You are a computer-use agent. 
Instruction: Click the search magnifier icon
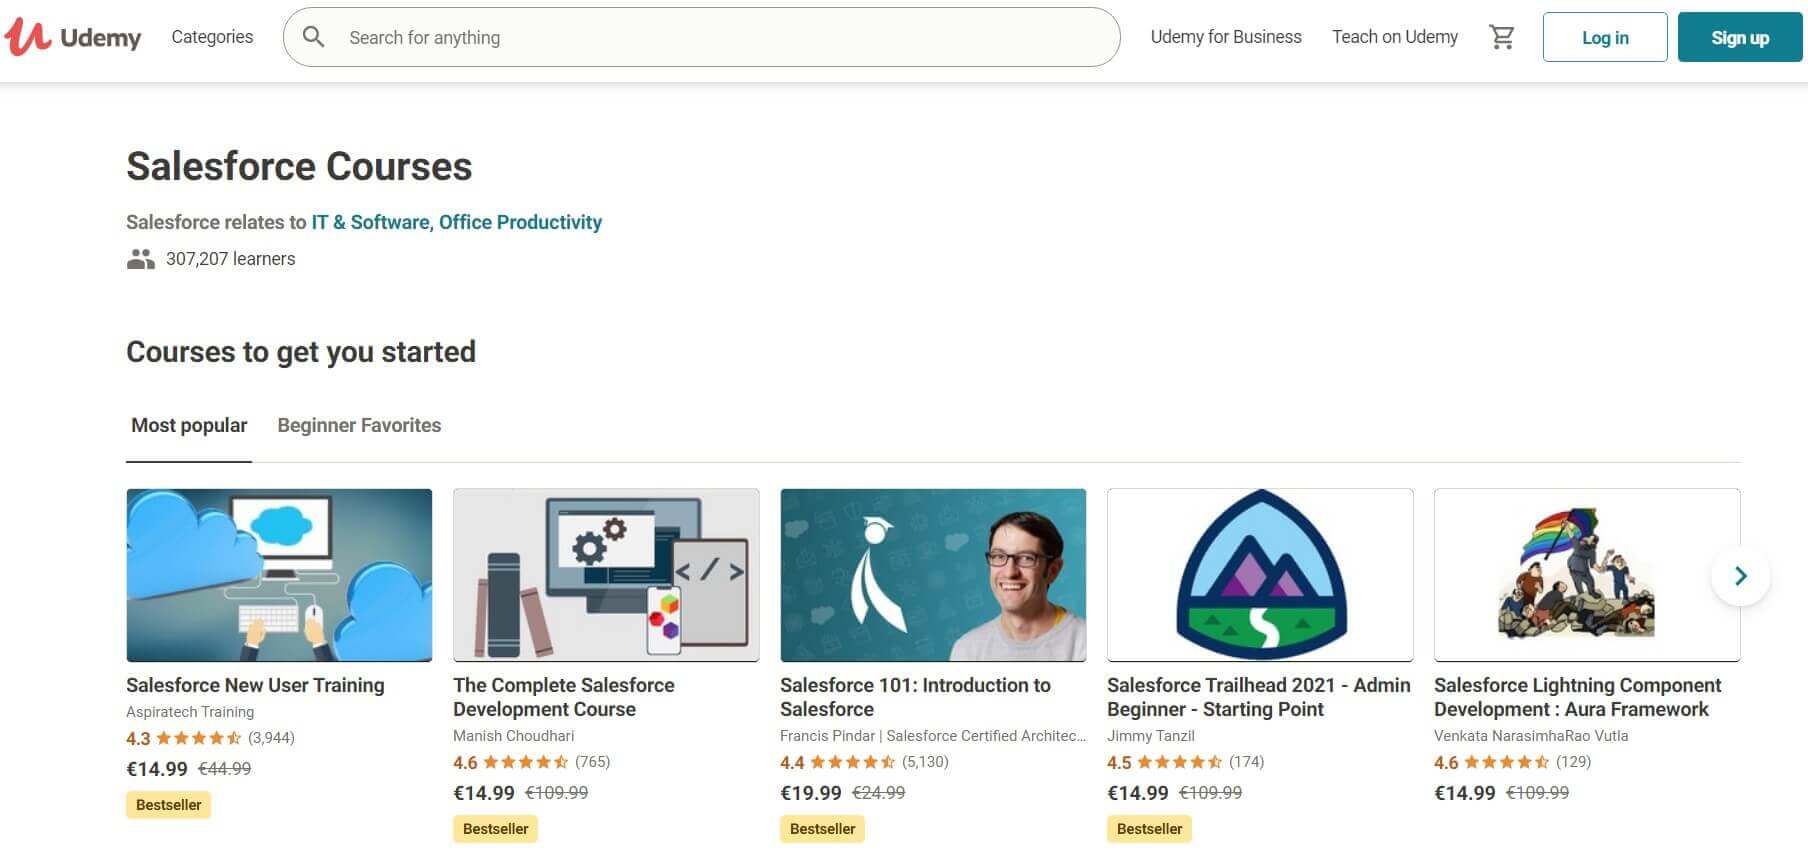coord(313,37)
